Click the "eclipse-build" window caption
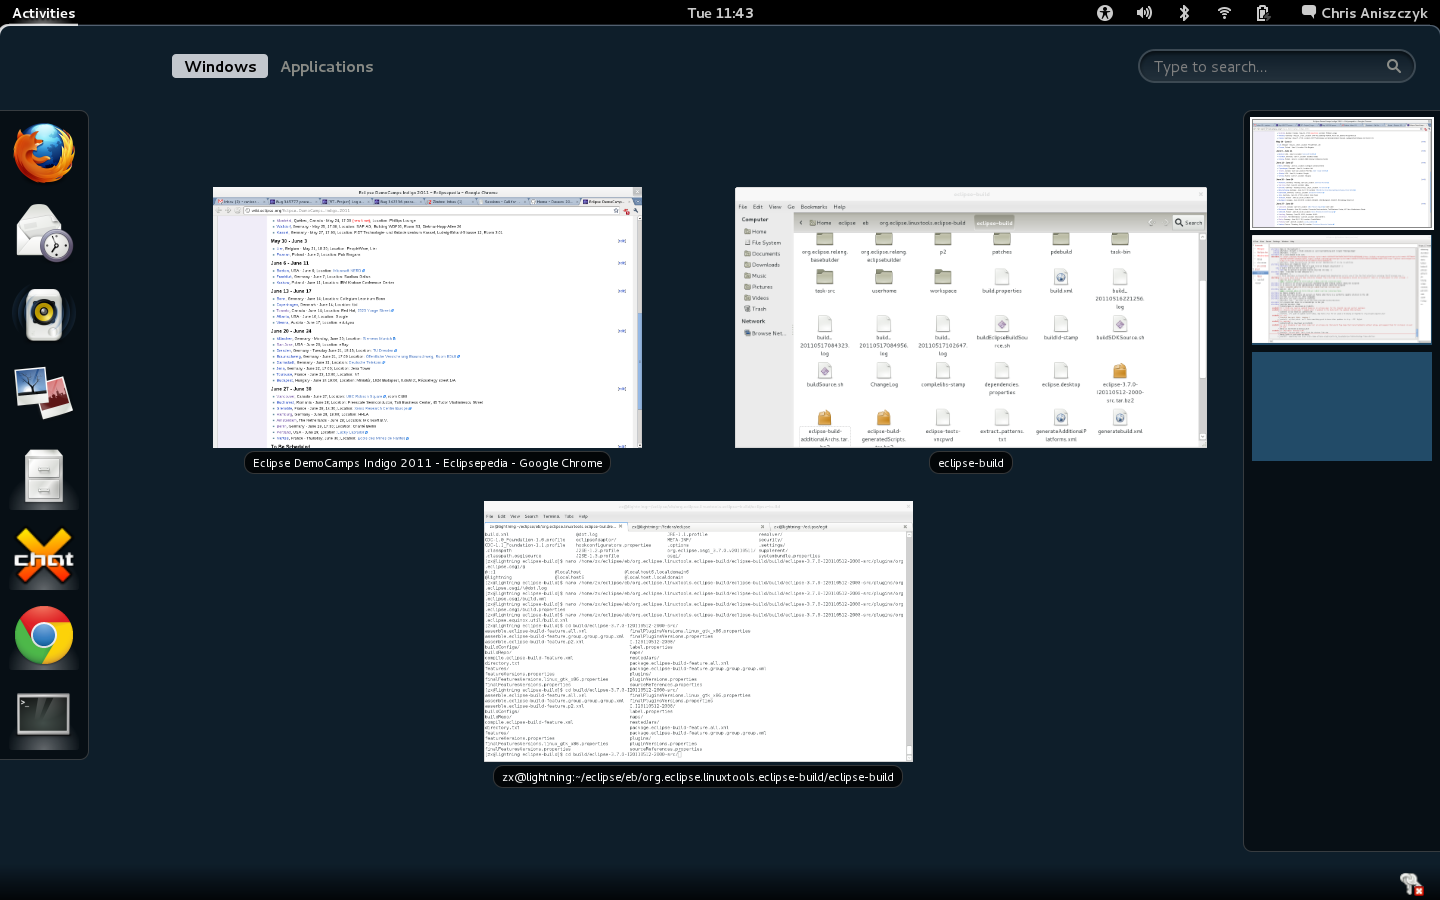The height and width of the screenshot is (900, 1440). (971, 463)
